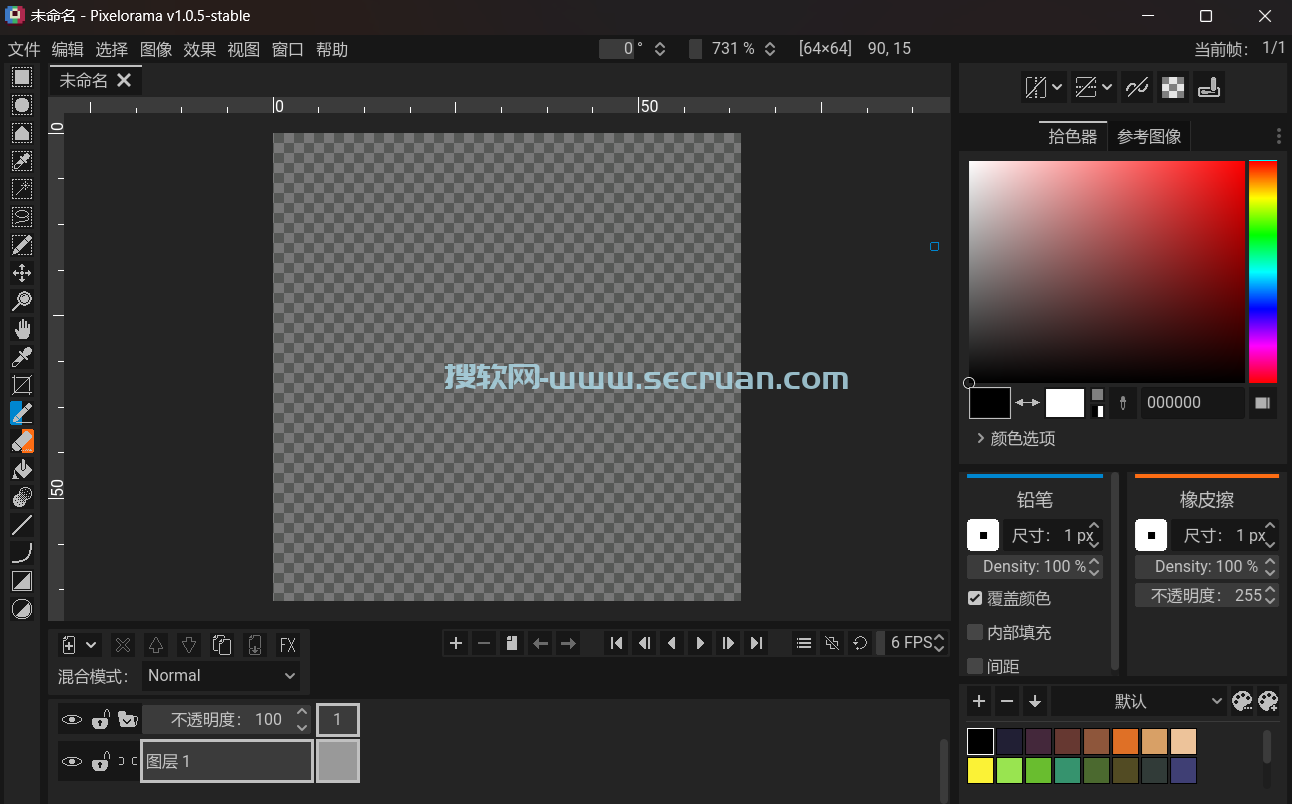Click the black left color swatch

click(990, 403)
